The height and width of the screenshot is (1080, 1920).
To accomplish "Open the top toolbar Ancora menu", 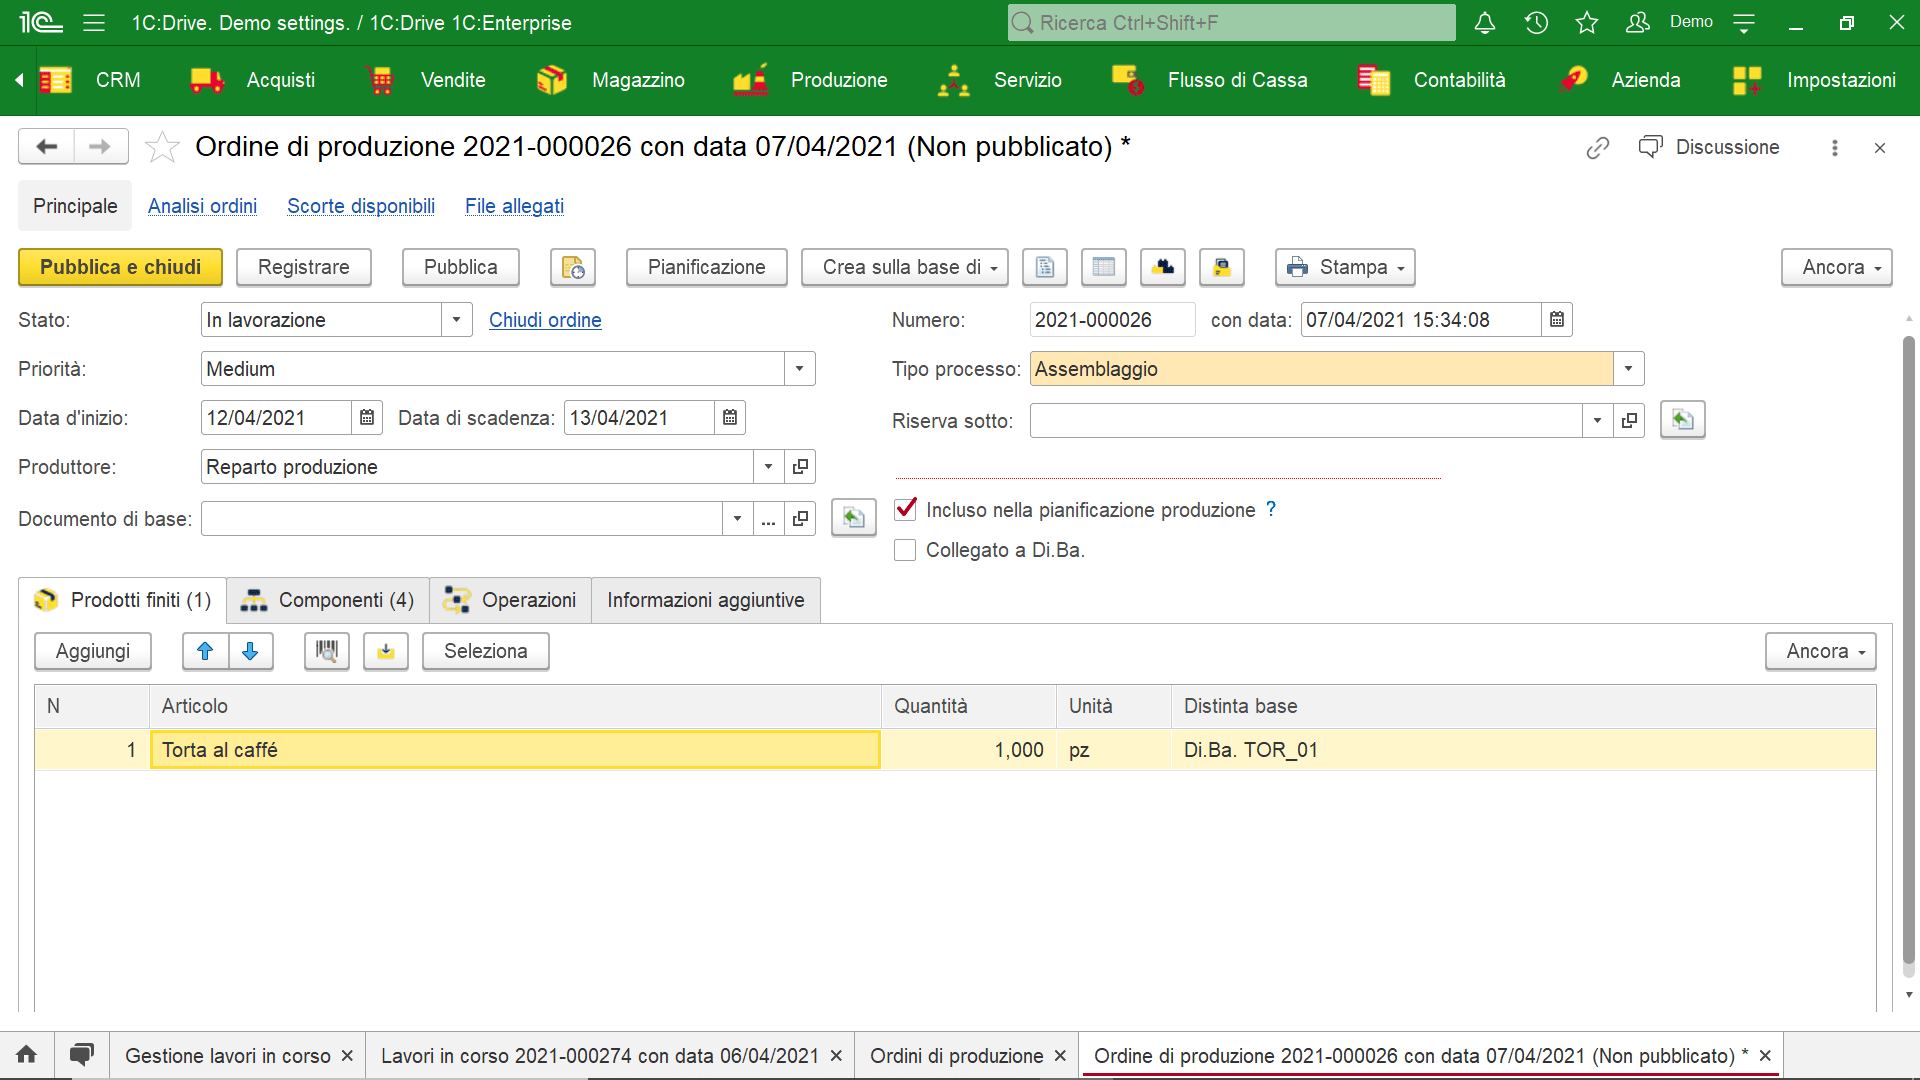I will click(1837, 267).
